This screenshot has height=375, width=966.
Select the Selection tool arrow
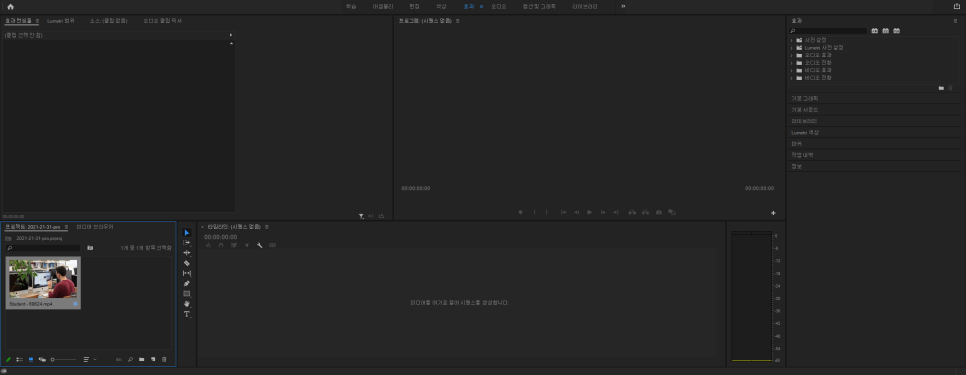click(x=187, y=233)
